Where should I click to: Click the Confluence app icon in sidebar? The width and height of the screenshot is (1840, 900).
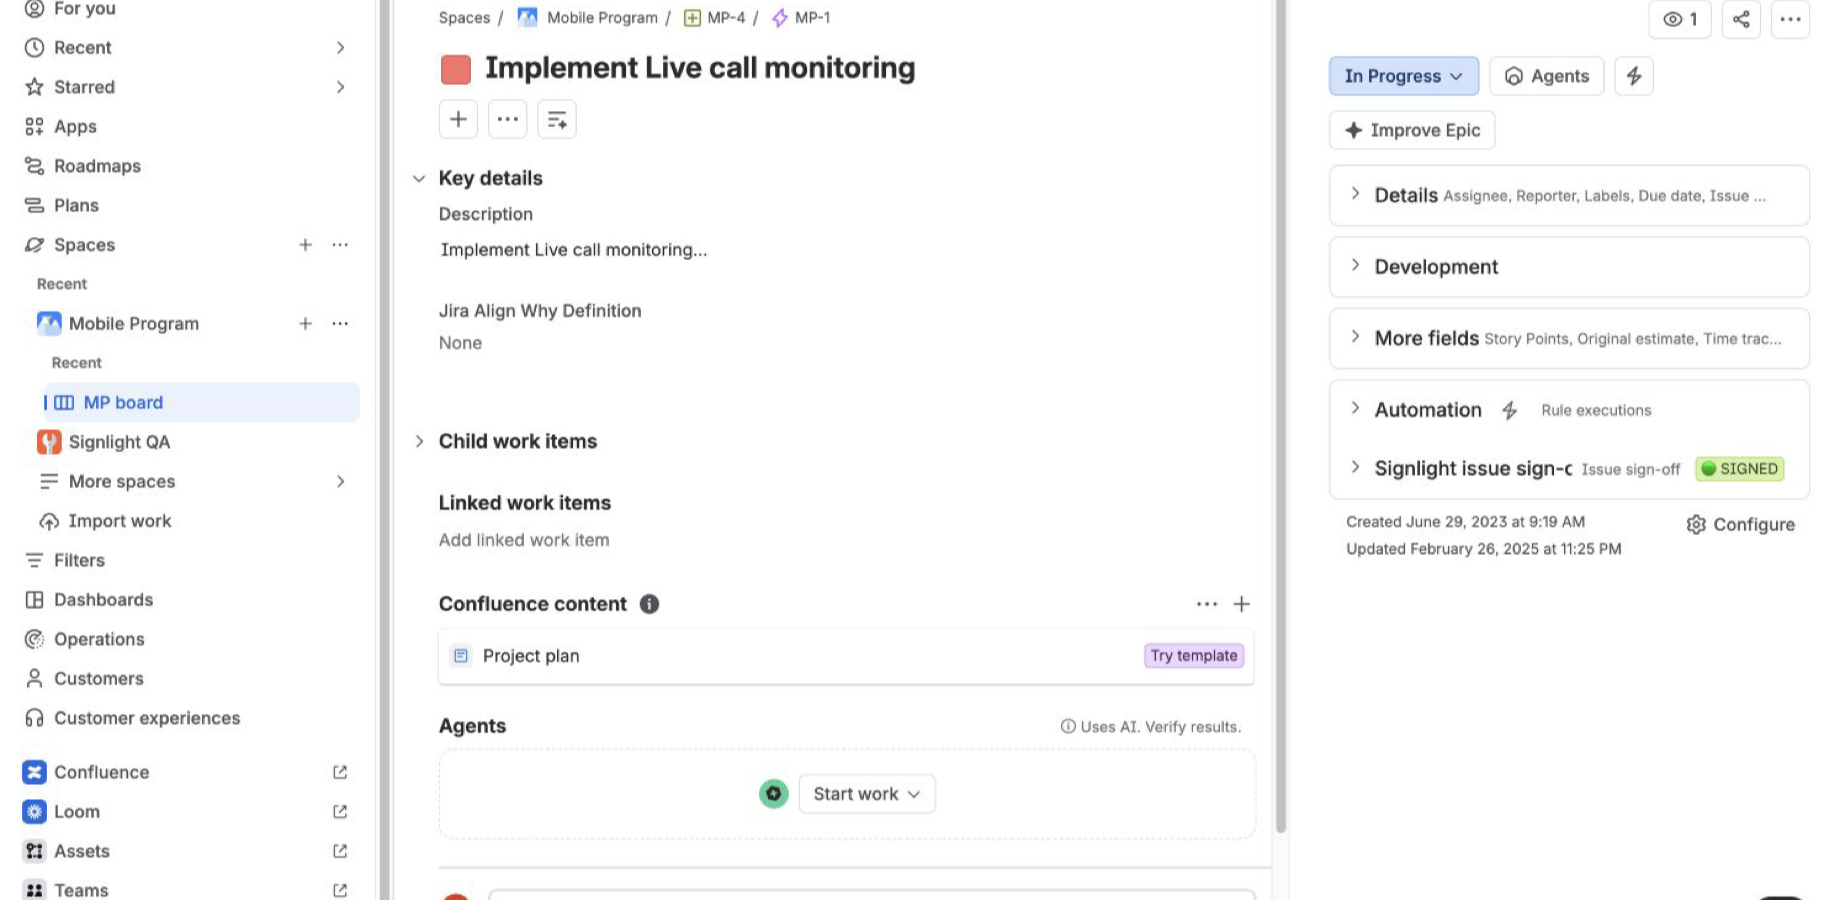pyautogui.click(x=35, y=772)
